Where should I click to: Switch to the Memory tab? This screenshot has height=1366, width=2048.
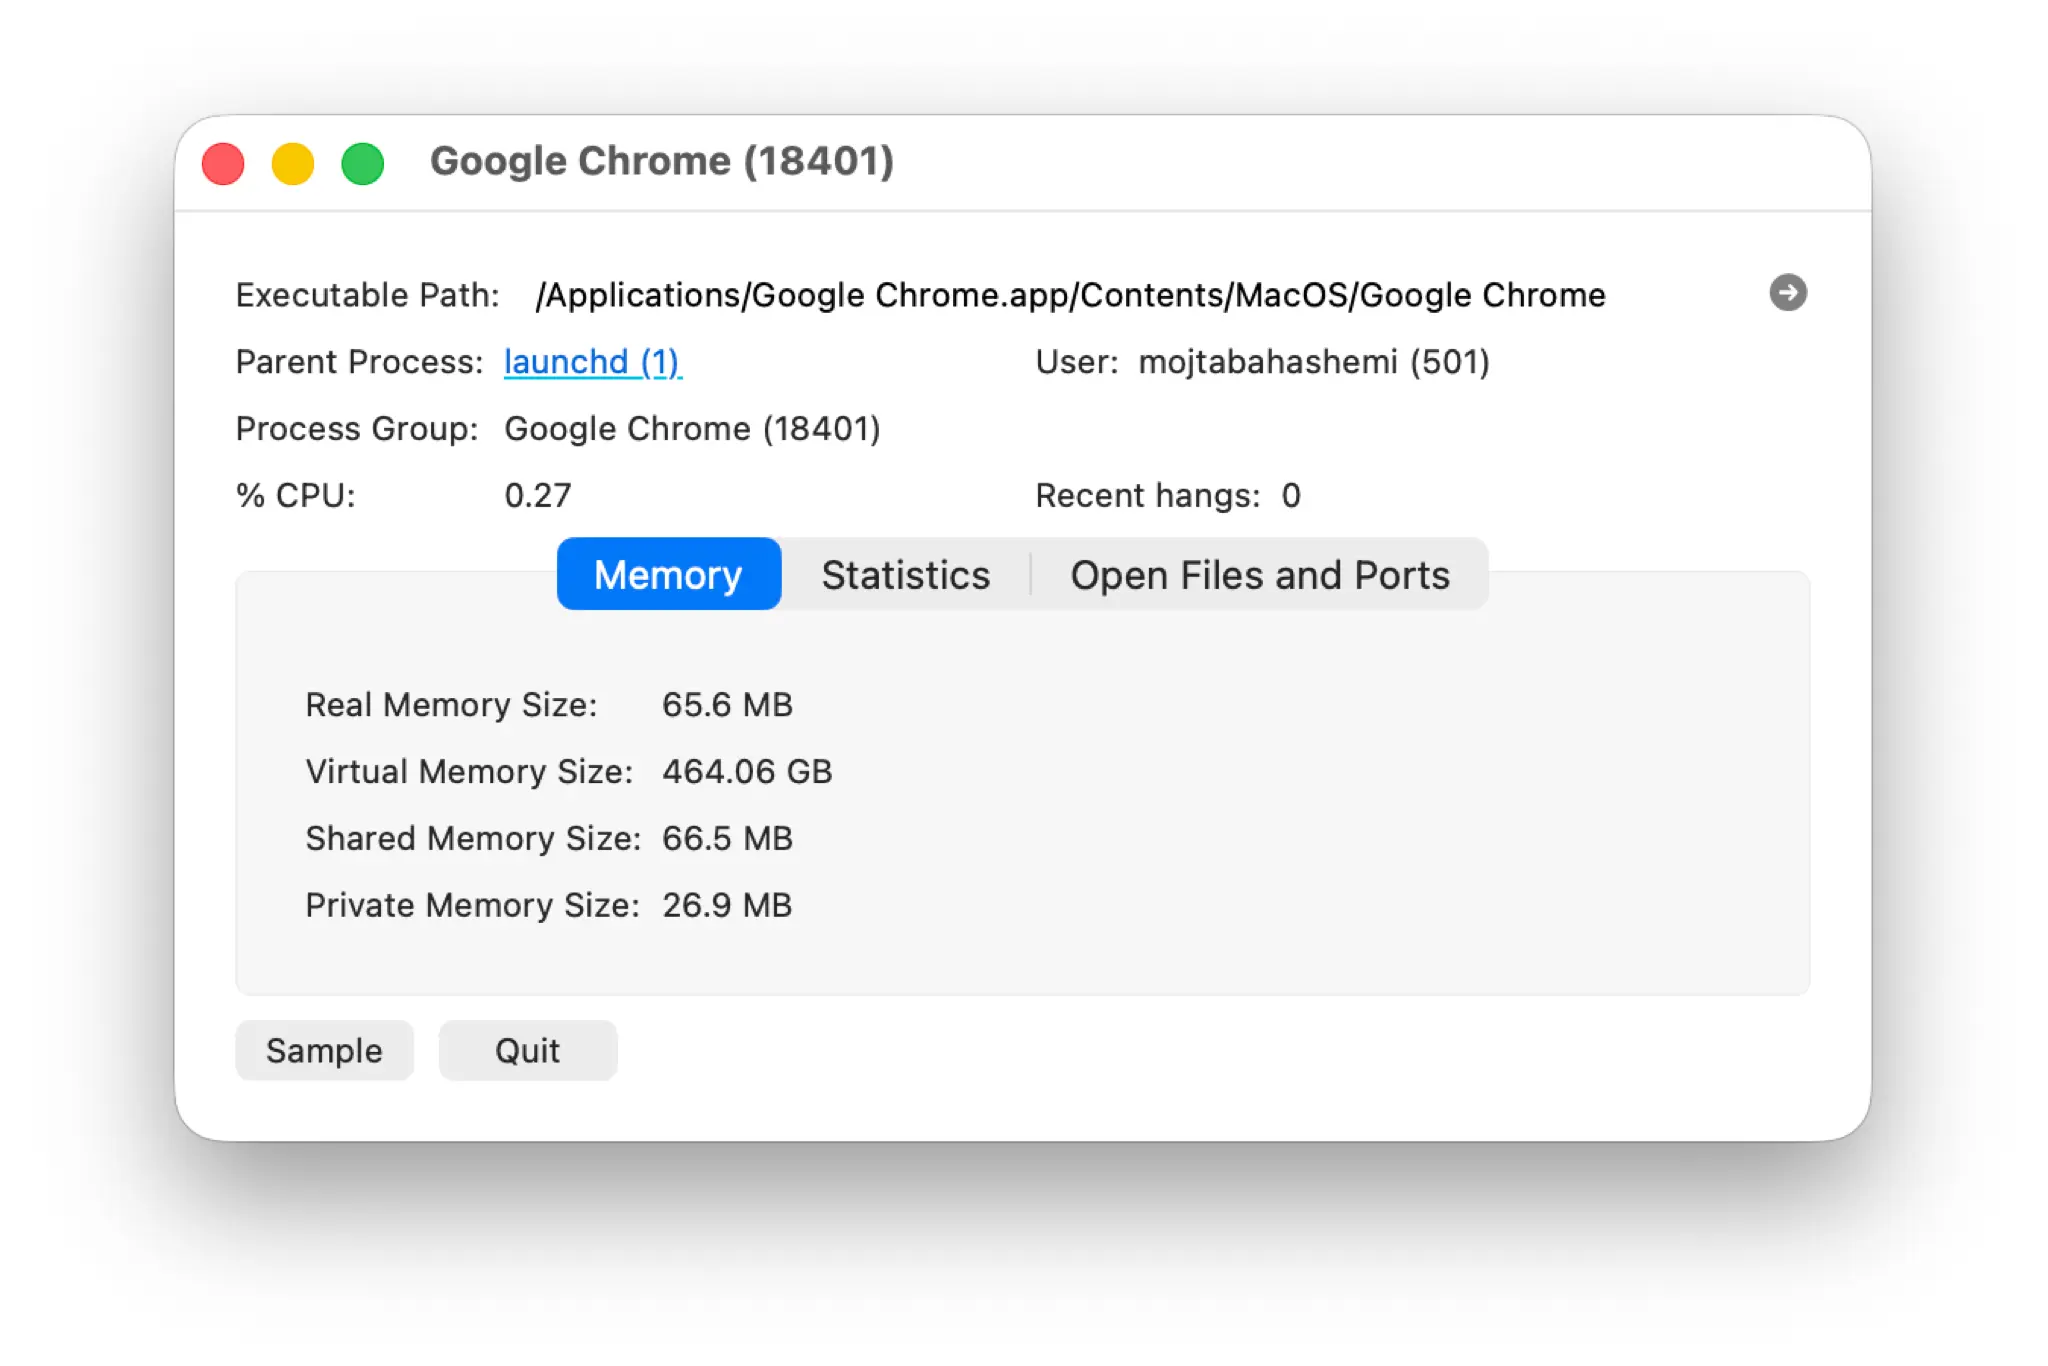[x=669, y=574]
